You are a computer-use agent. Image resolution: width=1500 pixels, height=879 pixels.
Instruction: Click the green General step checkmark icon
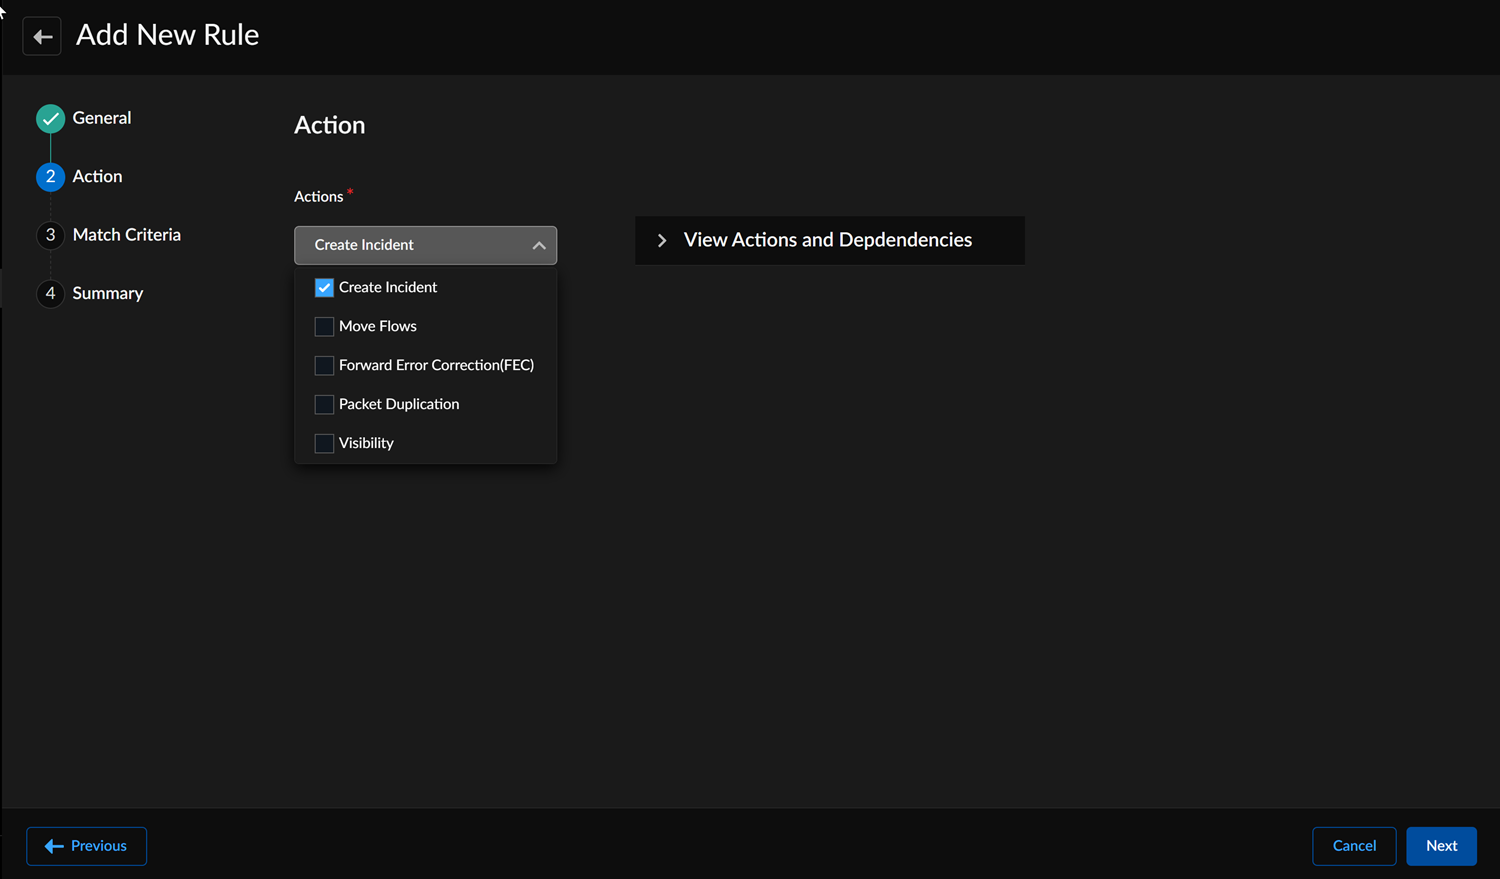tap(50, 119)
